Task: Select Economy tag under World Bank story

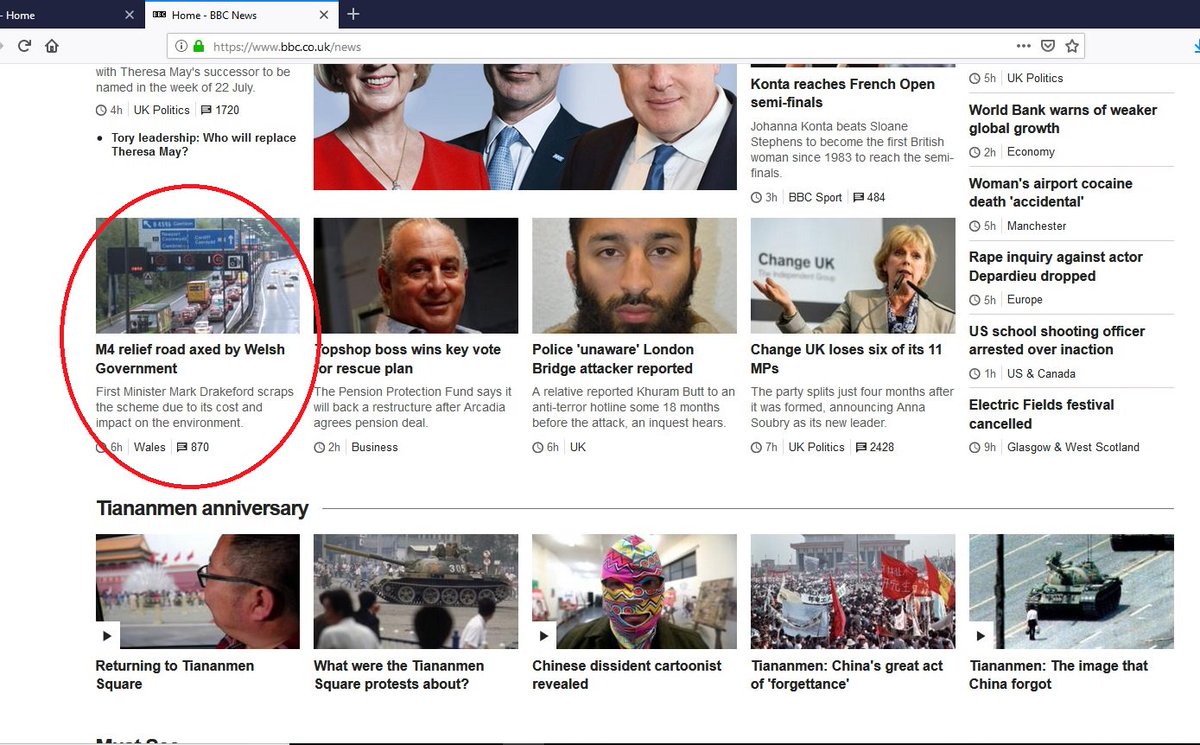Action: coord(1031,152)
